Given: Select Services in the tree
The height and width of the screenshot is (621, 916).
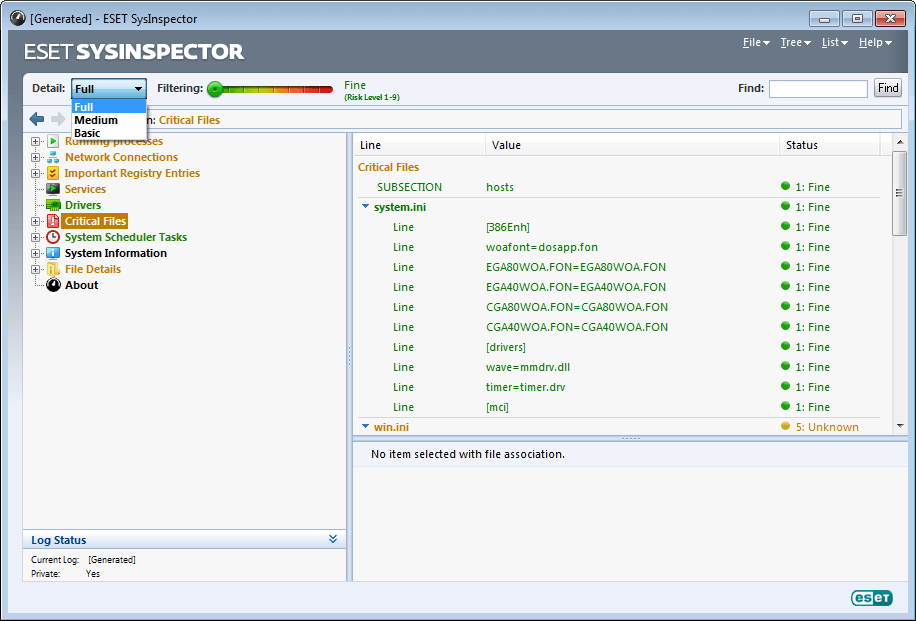Looking at the screenshot, I should [85, 189].
